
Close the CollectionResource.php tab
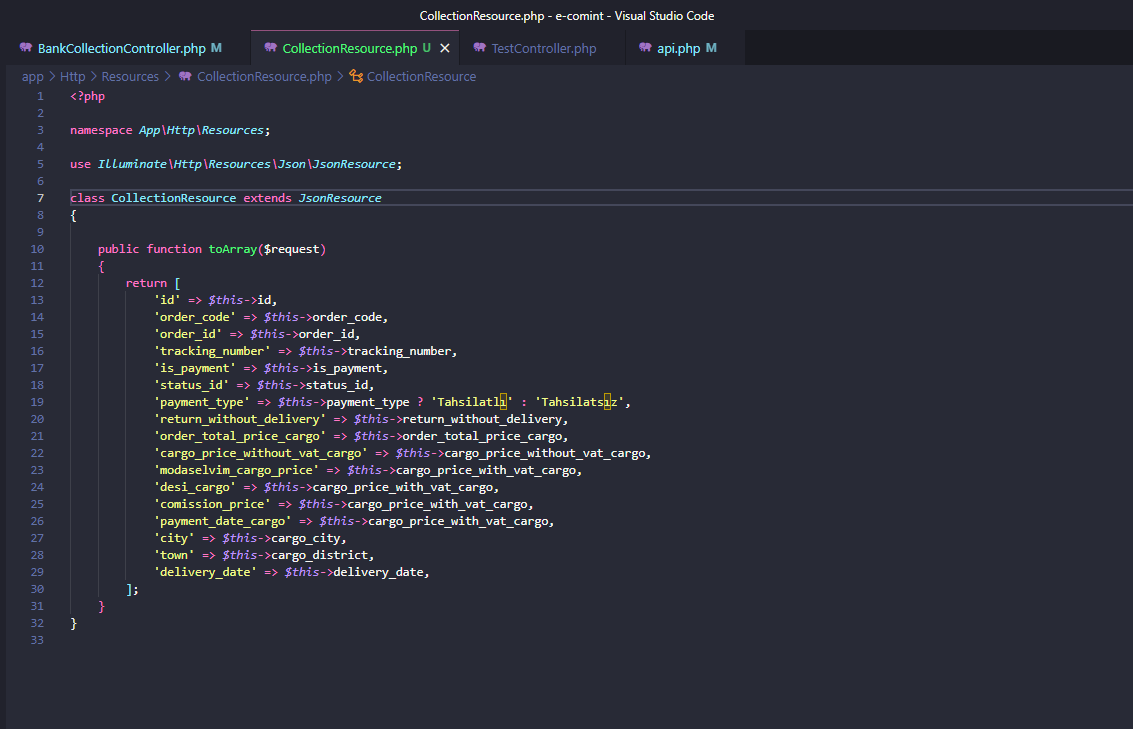(445, 48)
